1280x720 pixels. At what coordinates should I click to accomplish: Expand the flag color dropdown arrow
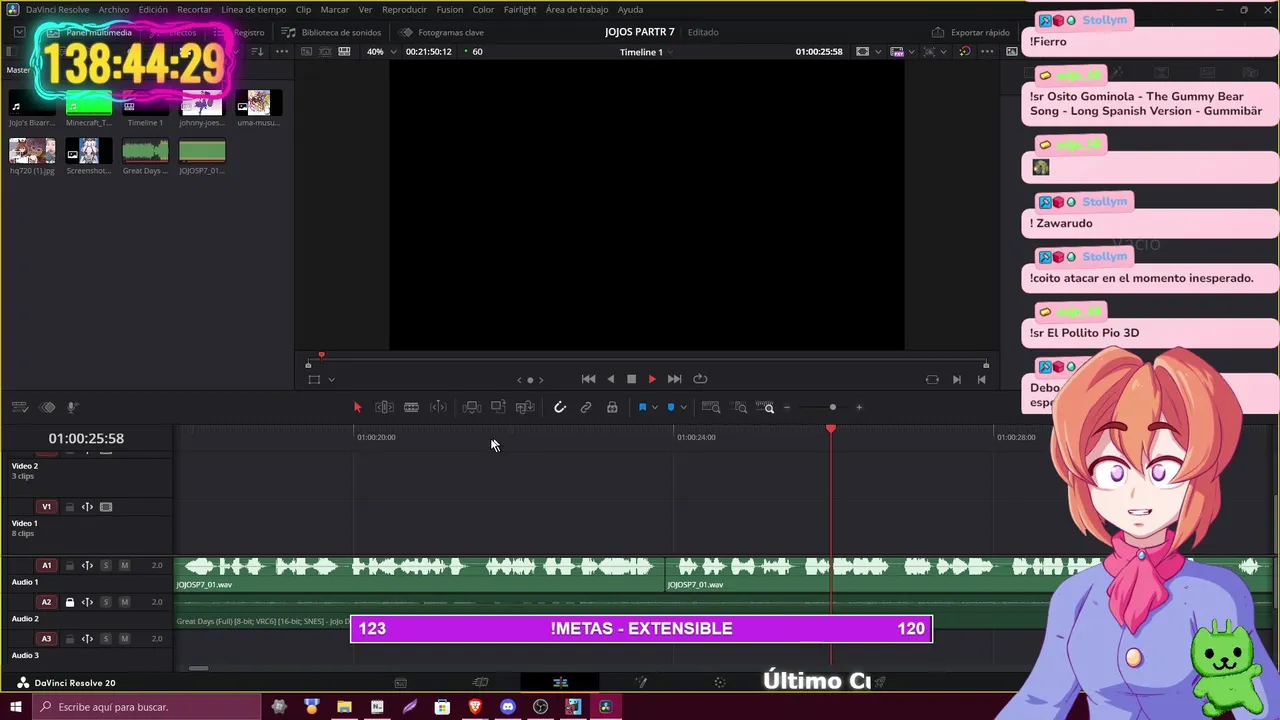click(x=655, y=407)
